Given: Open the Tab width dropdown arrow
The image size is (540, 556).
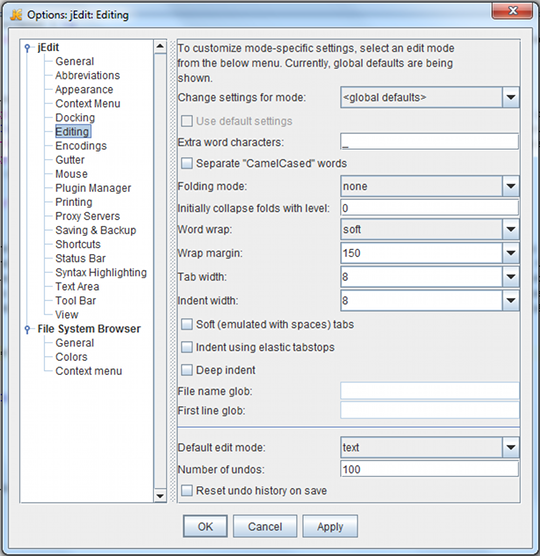Looking at the screenshot, I should click(x=511, y=277).
